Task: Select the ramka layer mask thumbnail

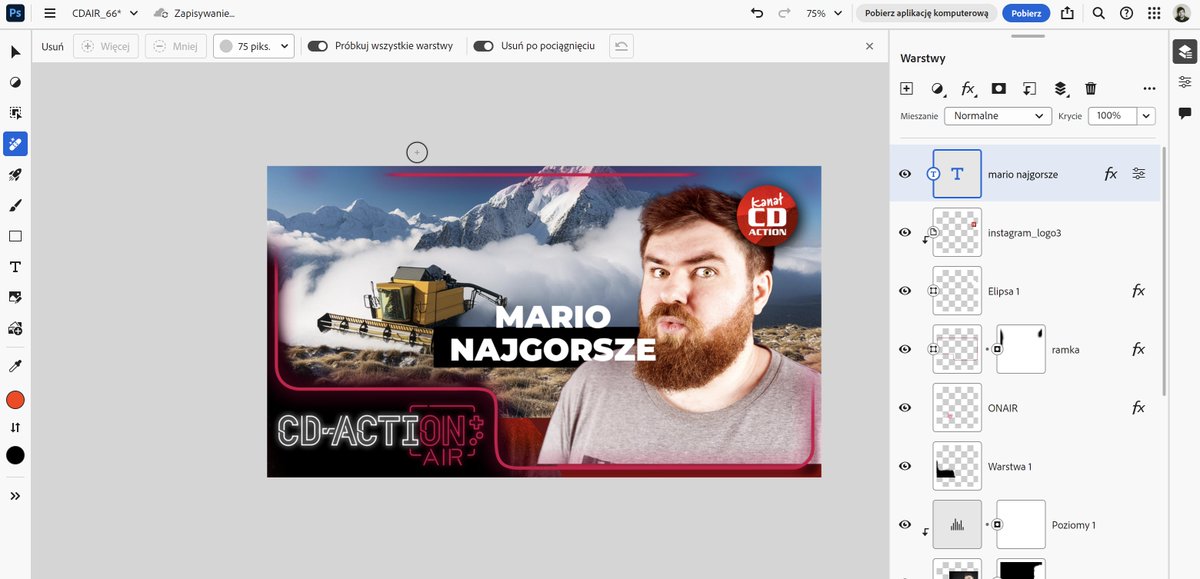Action: [x=1021, y=349]
